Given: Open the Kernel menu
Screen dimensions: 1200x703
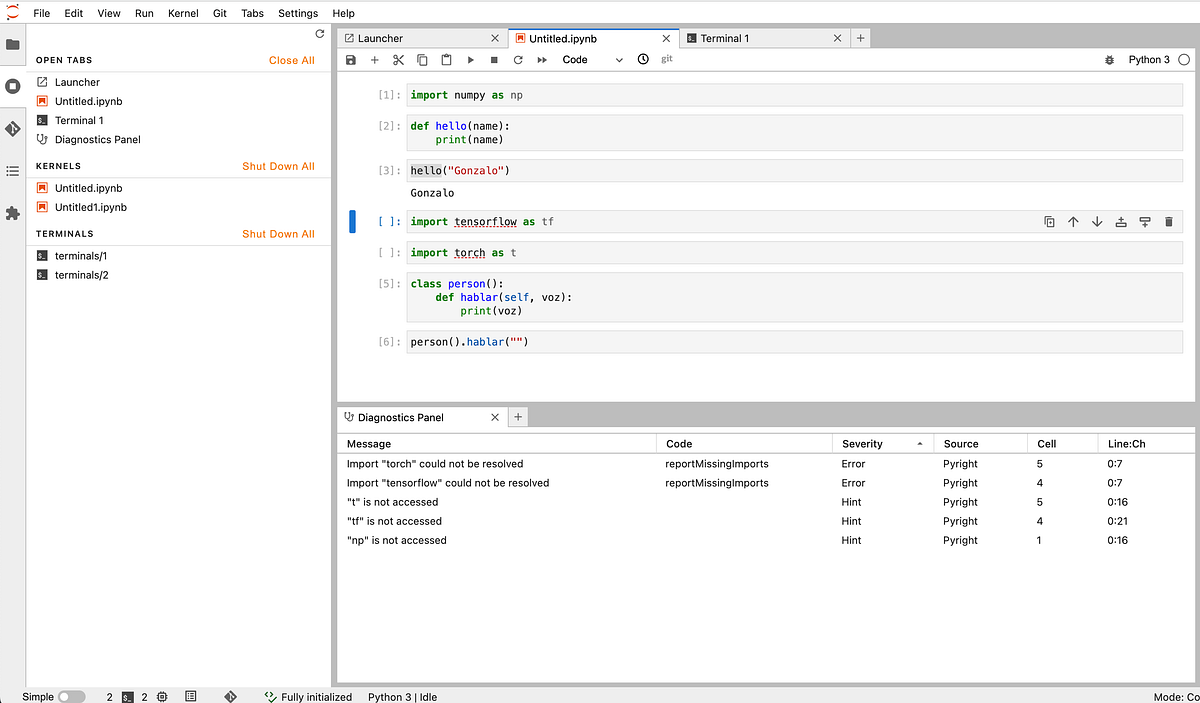Looking at the screenshot, I should click(x=183, y=13).
